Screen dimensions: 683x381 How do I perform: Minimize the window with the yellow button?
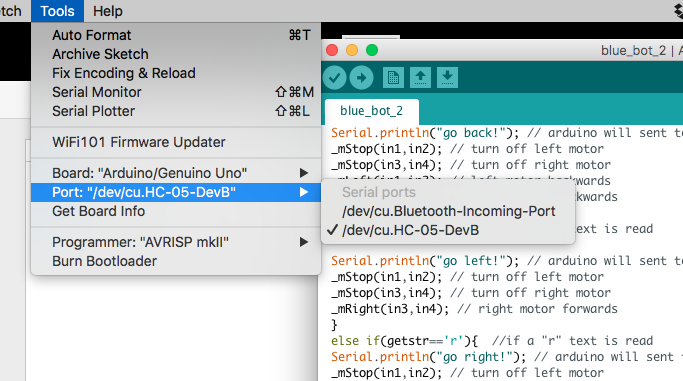(x=352, y=51)
